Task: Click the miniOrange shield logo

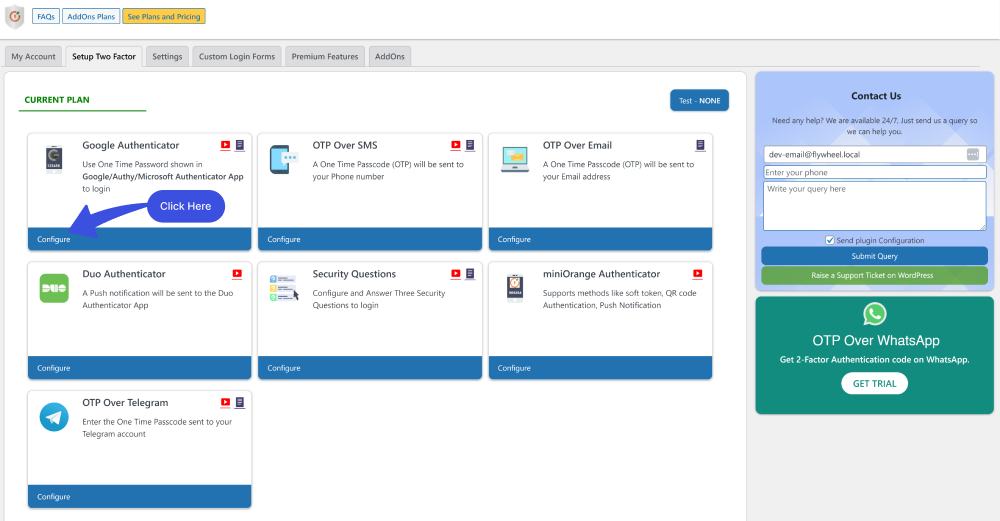Action: (x=15, y=17)
